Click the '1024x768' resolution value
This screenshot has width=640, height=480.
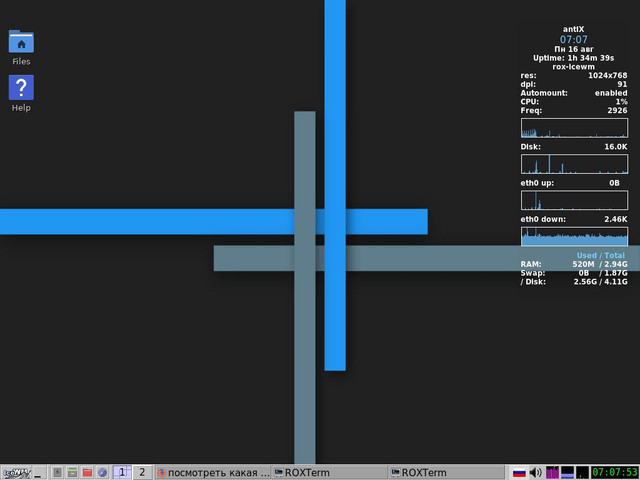(607, 76)
